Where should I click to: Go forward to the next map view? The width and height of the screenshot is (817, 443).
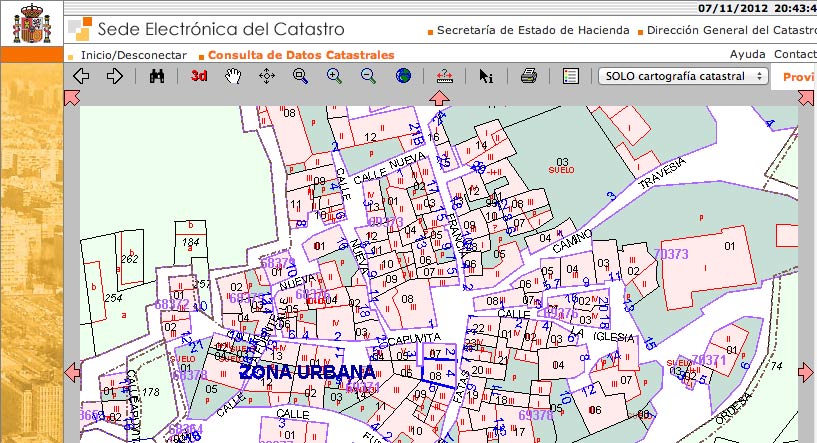coord(114,76)
